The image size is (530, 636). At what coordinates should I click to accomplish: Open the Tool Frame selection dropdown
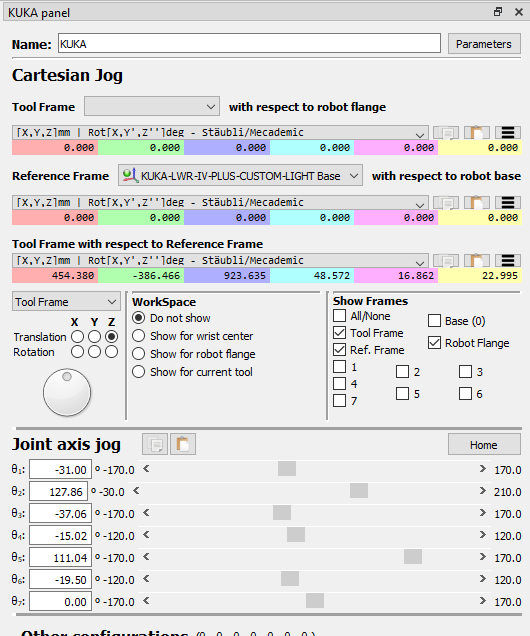[152, 106]
